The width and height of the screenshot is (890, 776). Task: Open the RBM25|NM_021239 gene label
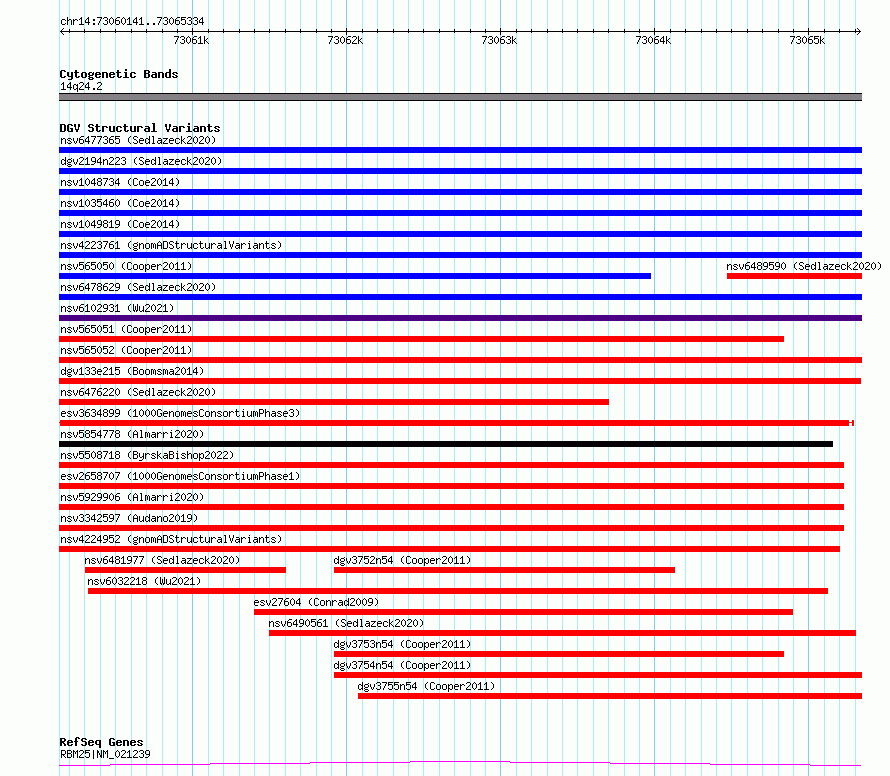point(105,754)
